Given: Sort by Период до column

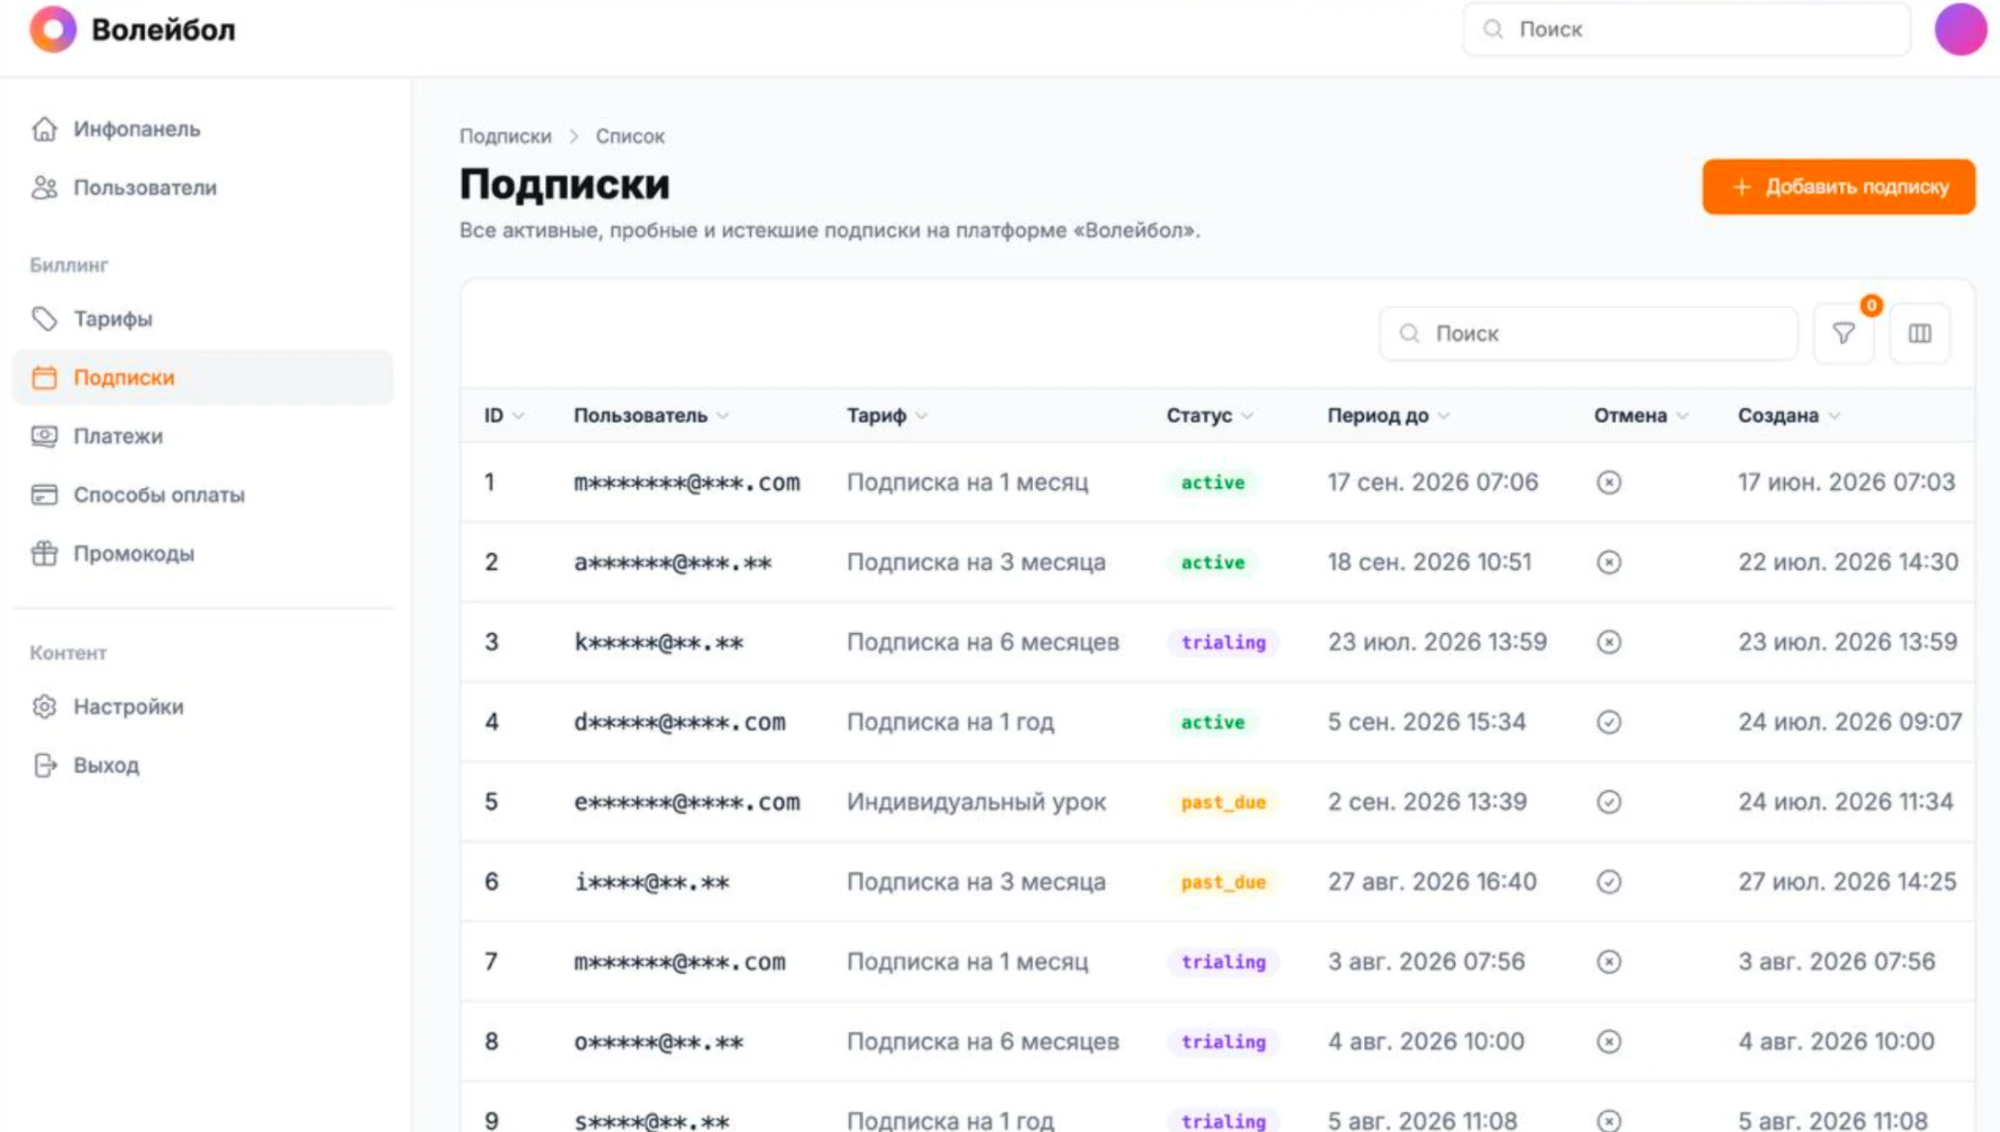Looking at the screenshot, I should pos(1388,416).
